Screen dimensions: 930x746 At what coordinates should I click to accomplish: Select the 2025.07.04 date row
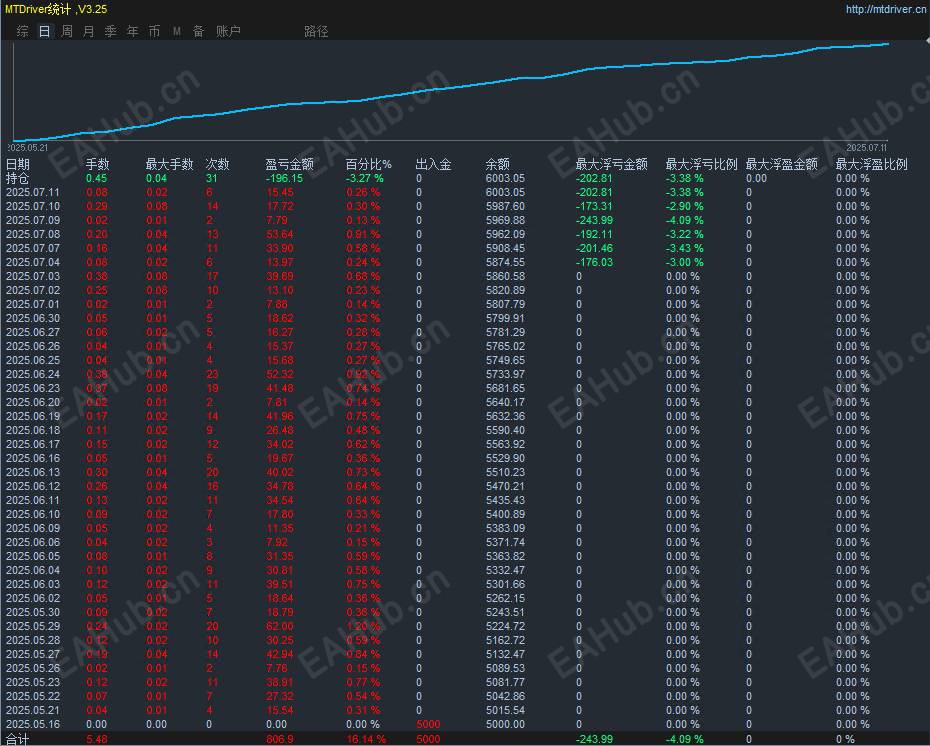click(33, 262)
